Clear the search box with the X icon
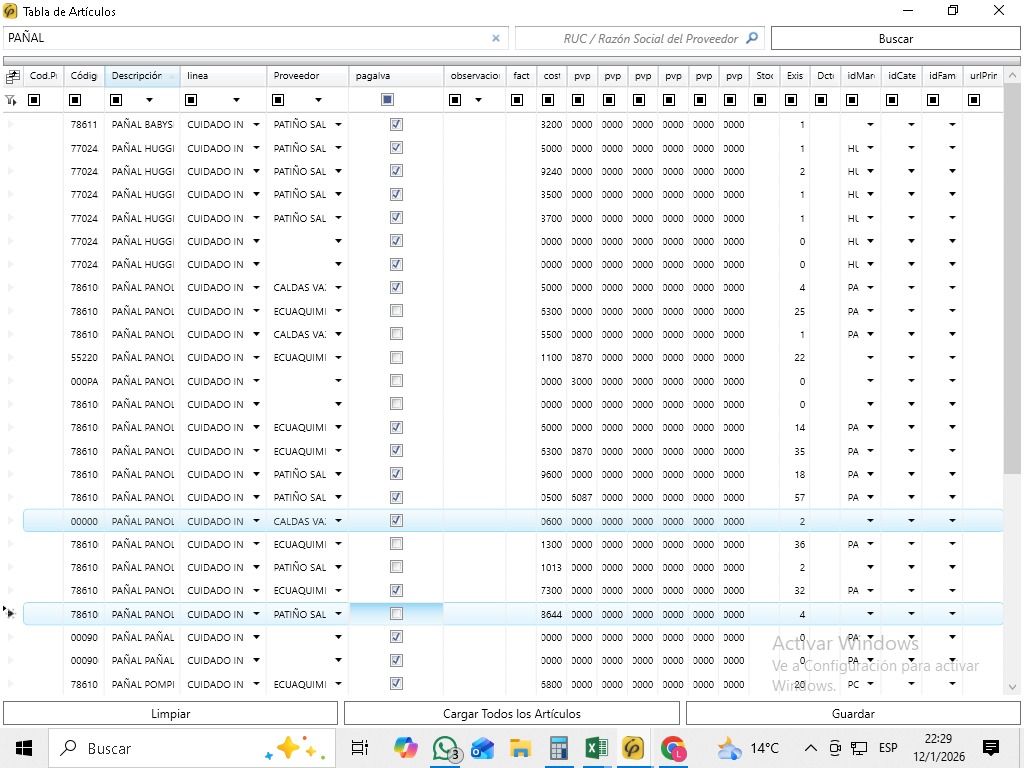The image size is (1024, 768). (x=496, y=39)
